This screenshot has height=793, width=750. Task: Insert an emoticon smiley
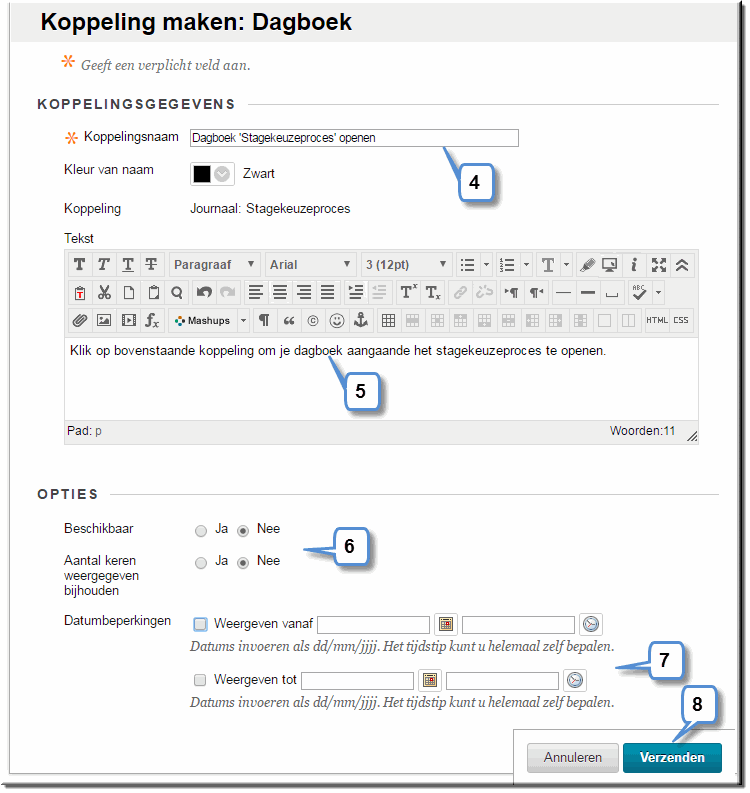337,321
